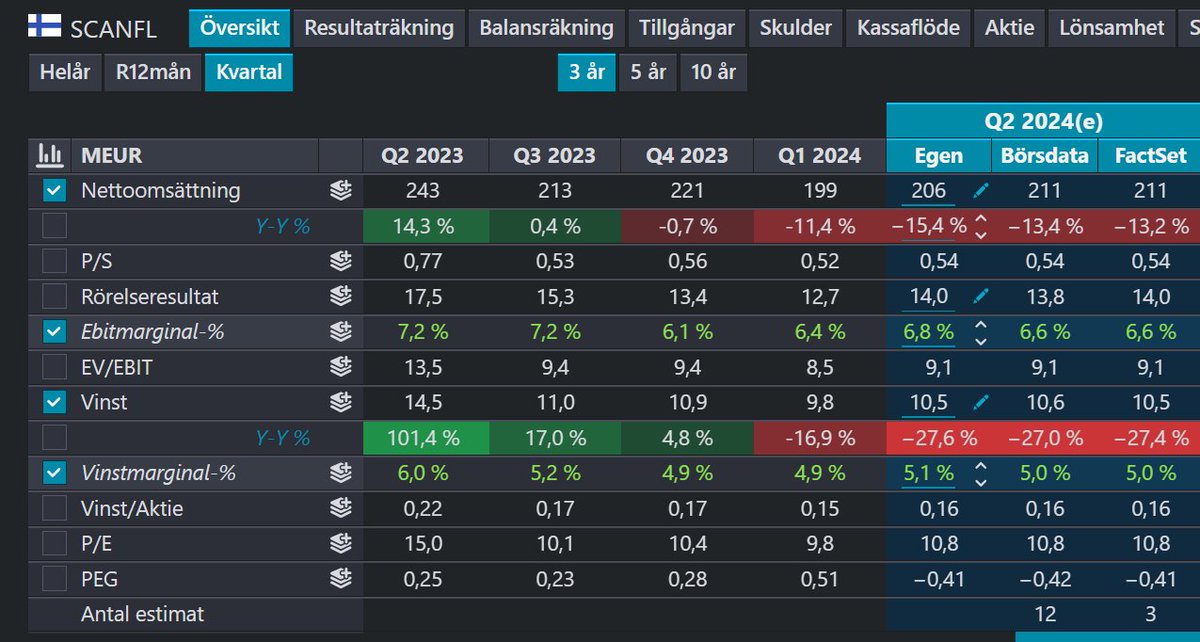Click the stacked-layers icon next to P/S
The height and width of the screenshot is (642, 1200).
339,261
